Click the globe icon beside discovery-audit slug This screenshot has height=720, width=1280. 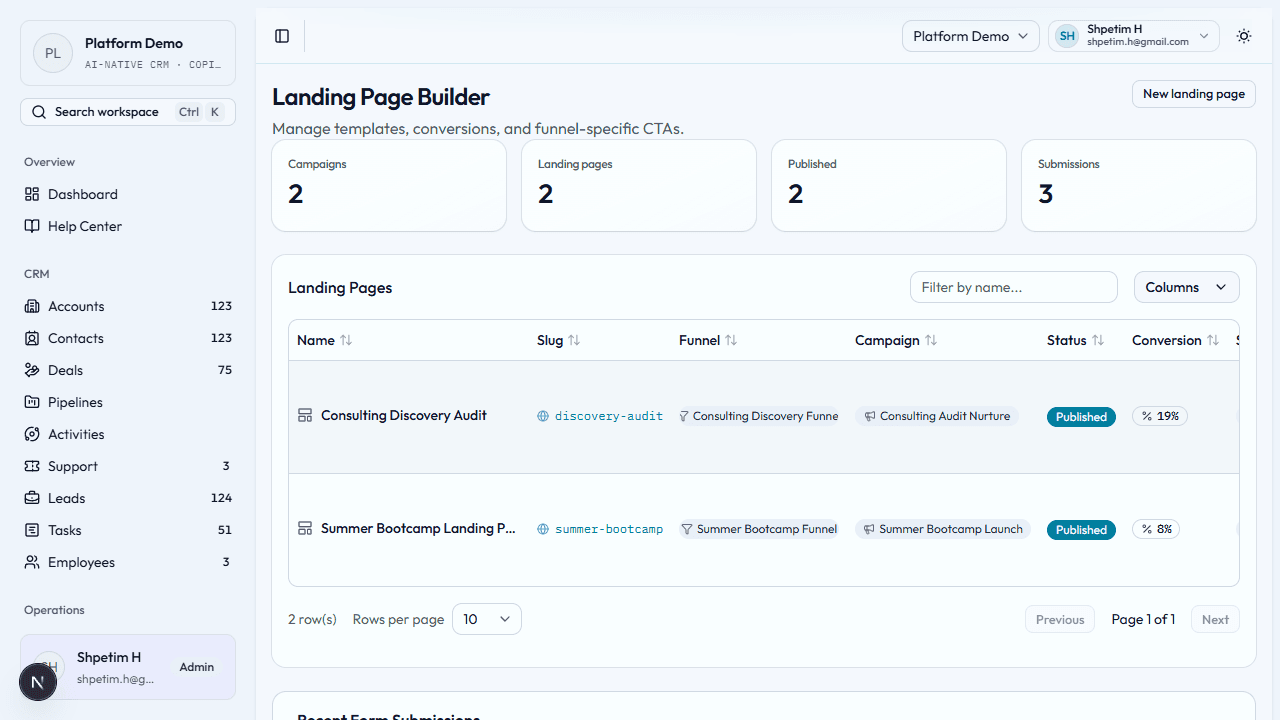[543, 415]
